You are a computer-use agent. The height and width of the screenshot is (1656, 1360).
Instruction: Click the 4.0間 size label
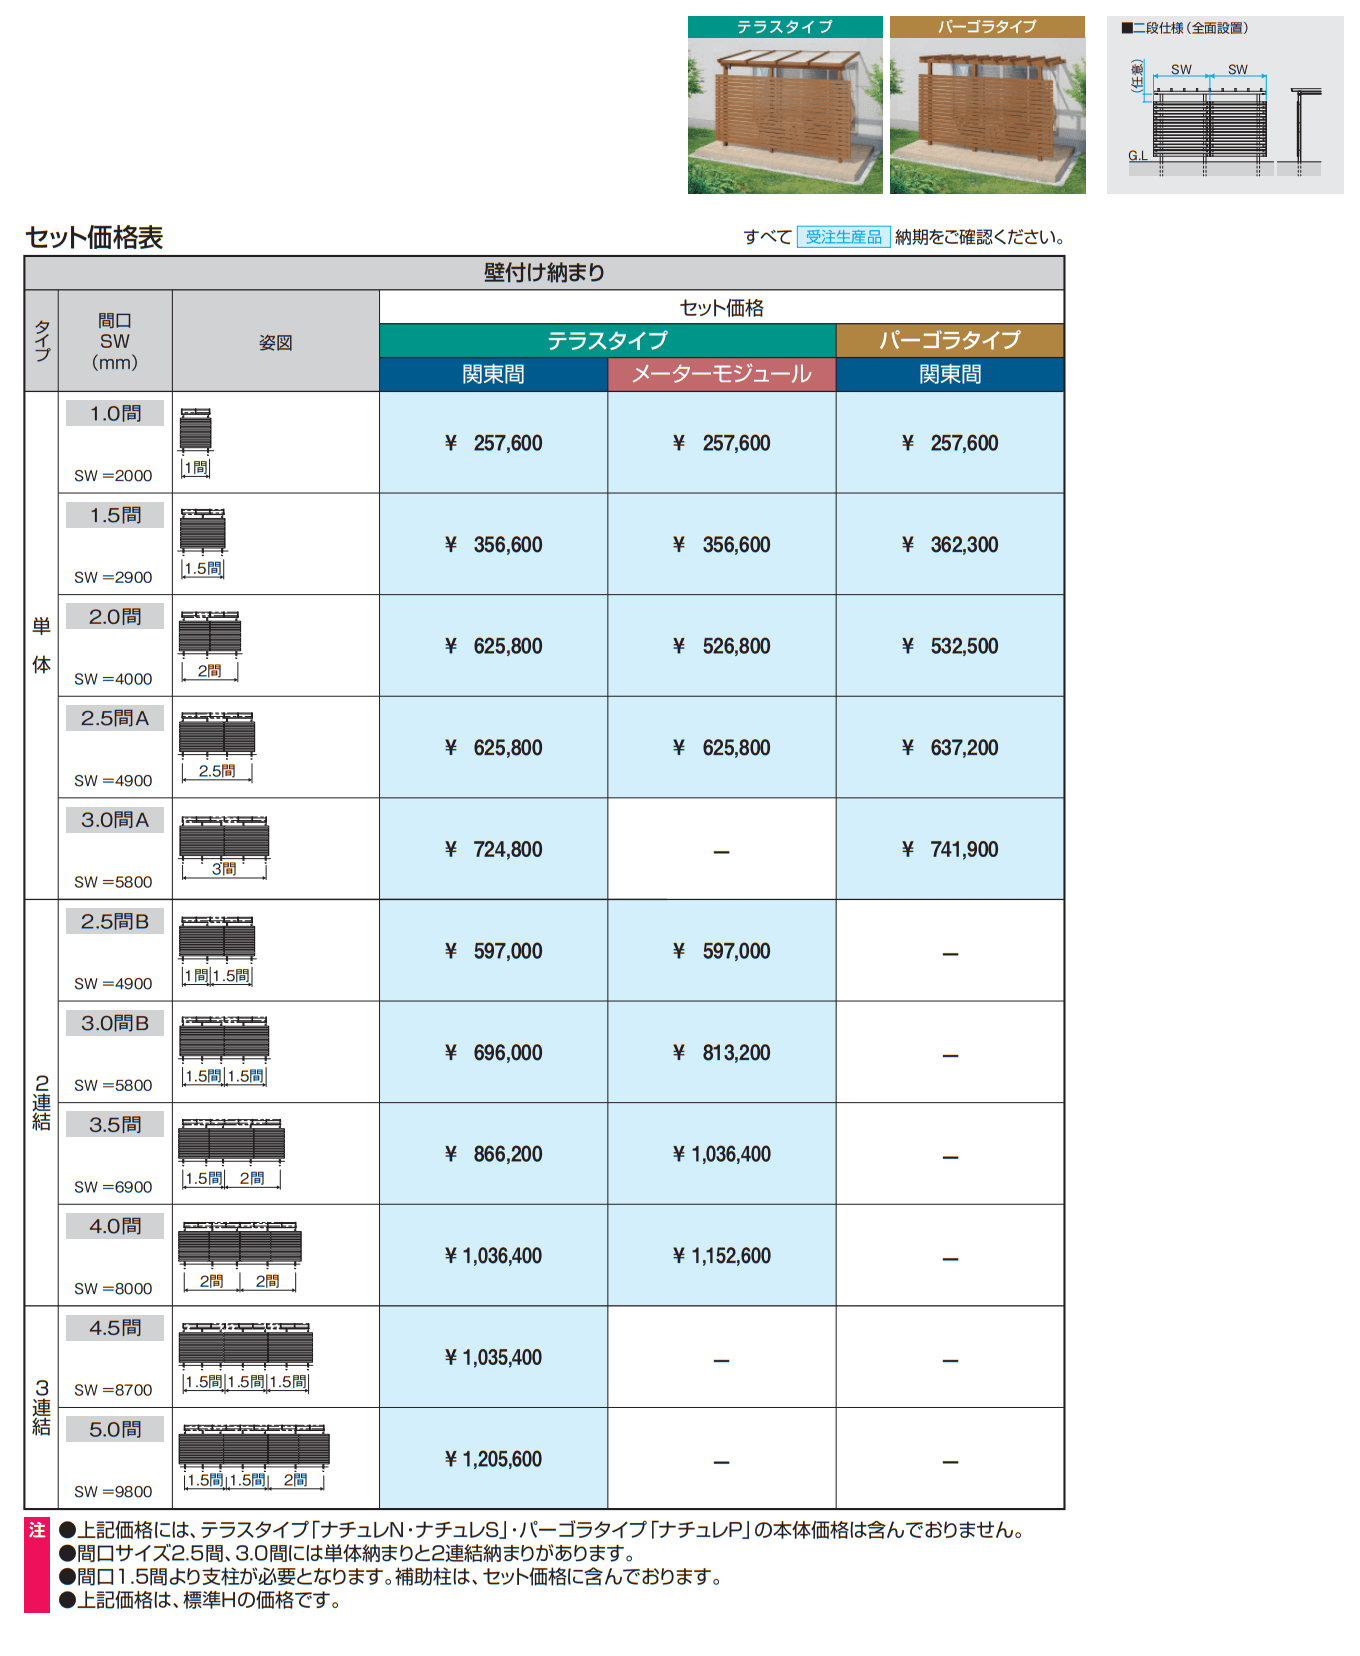115,1226
